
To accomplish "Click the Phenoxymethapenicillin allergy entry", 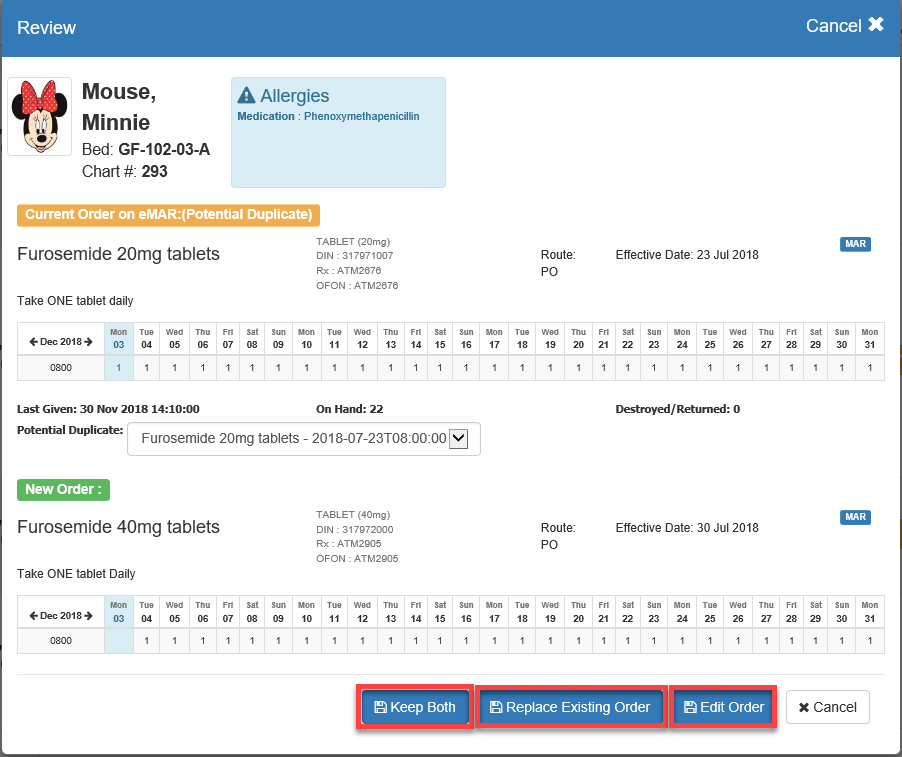I will point(360,117).
